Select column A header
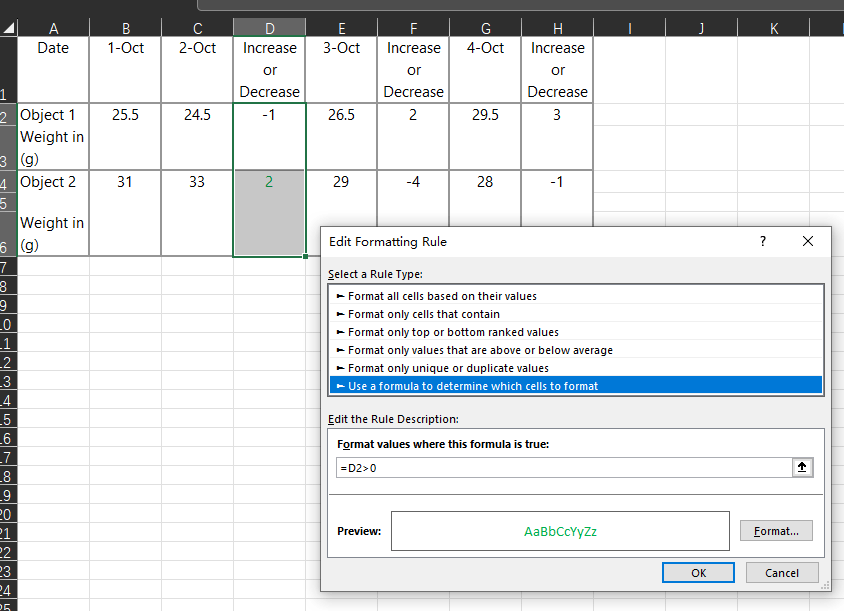The image size is (844, 611). (x=53, y=28)
